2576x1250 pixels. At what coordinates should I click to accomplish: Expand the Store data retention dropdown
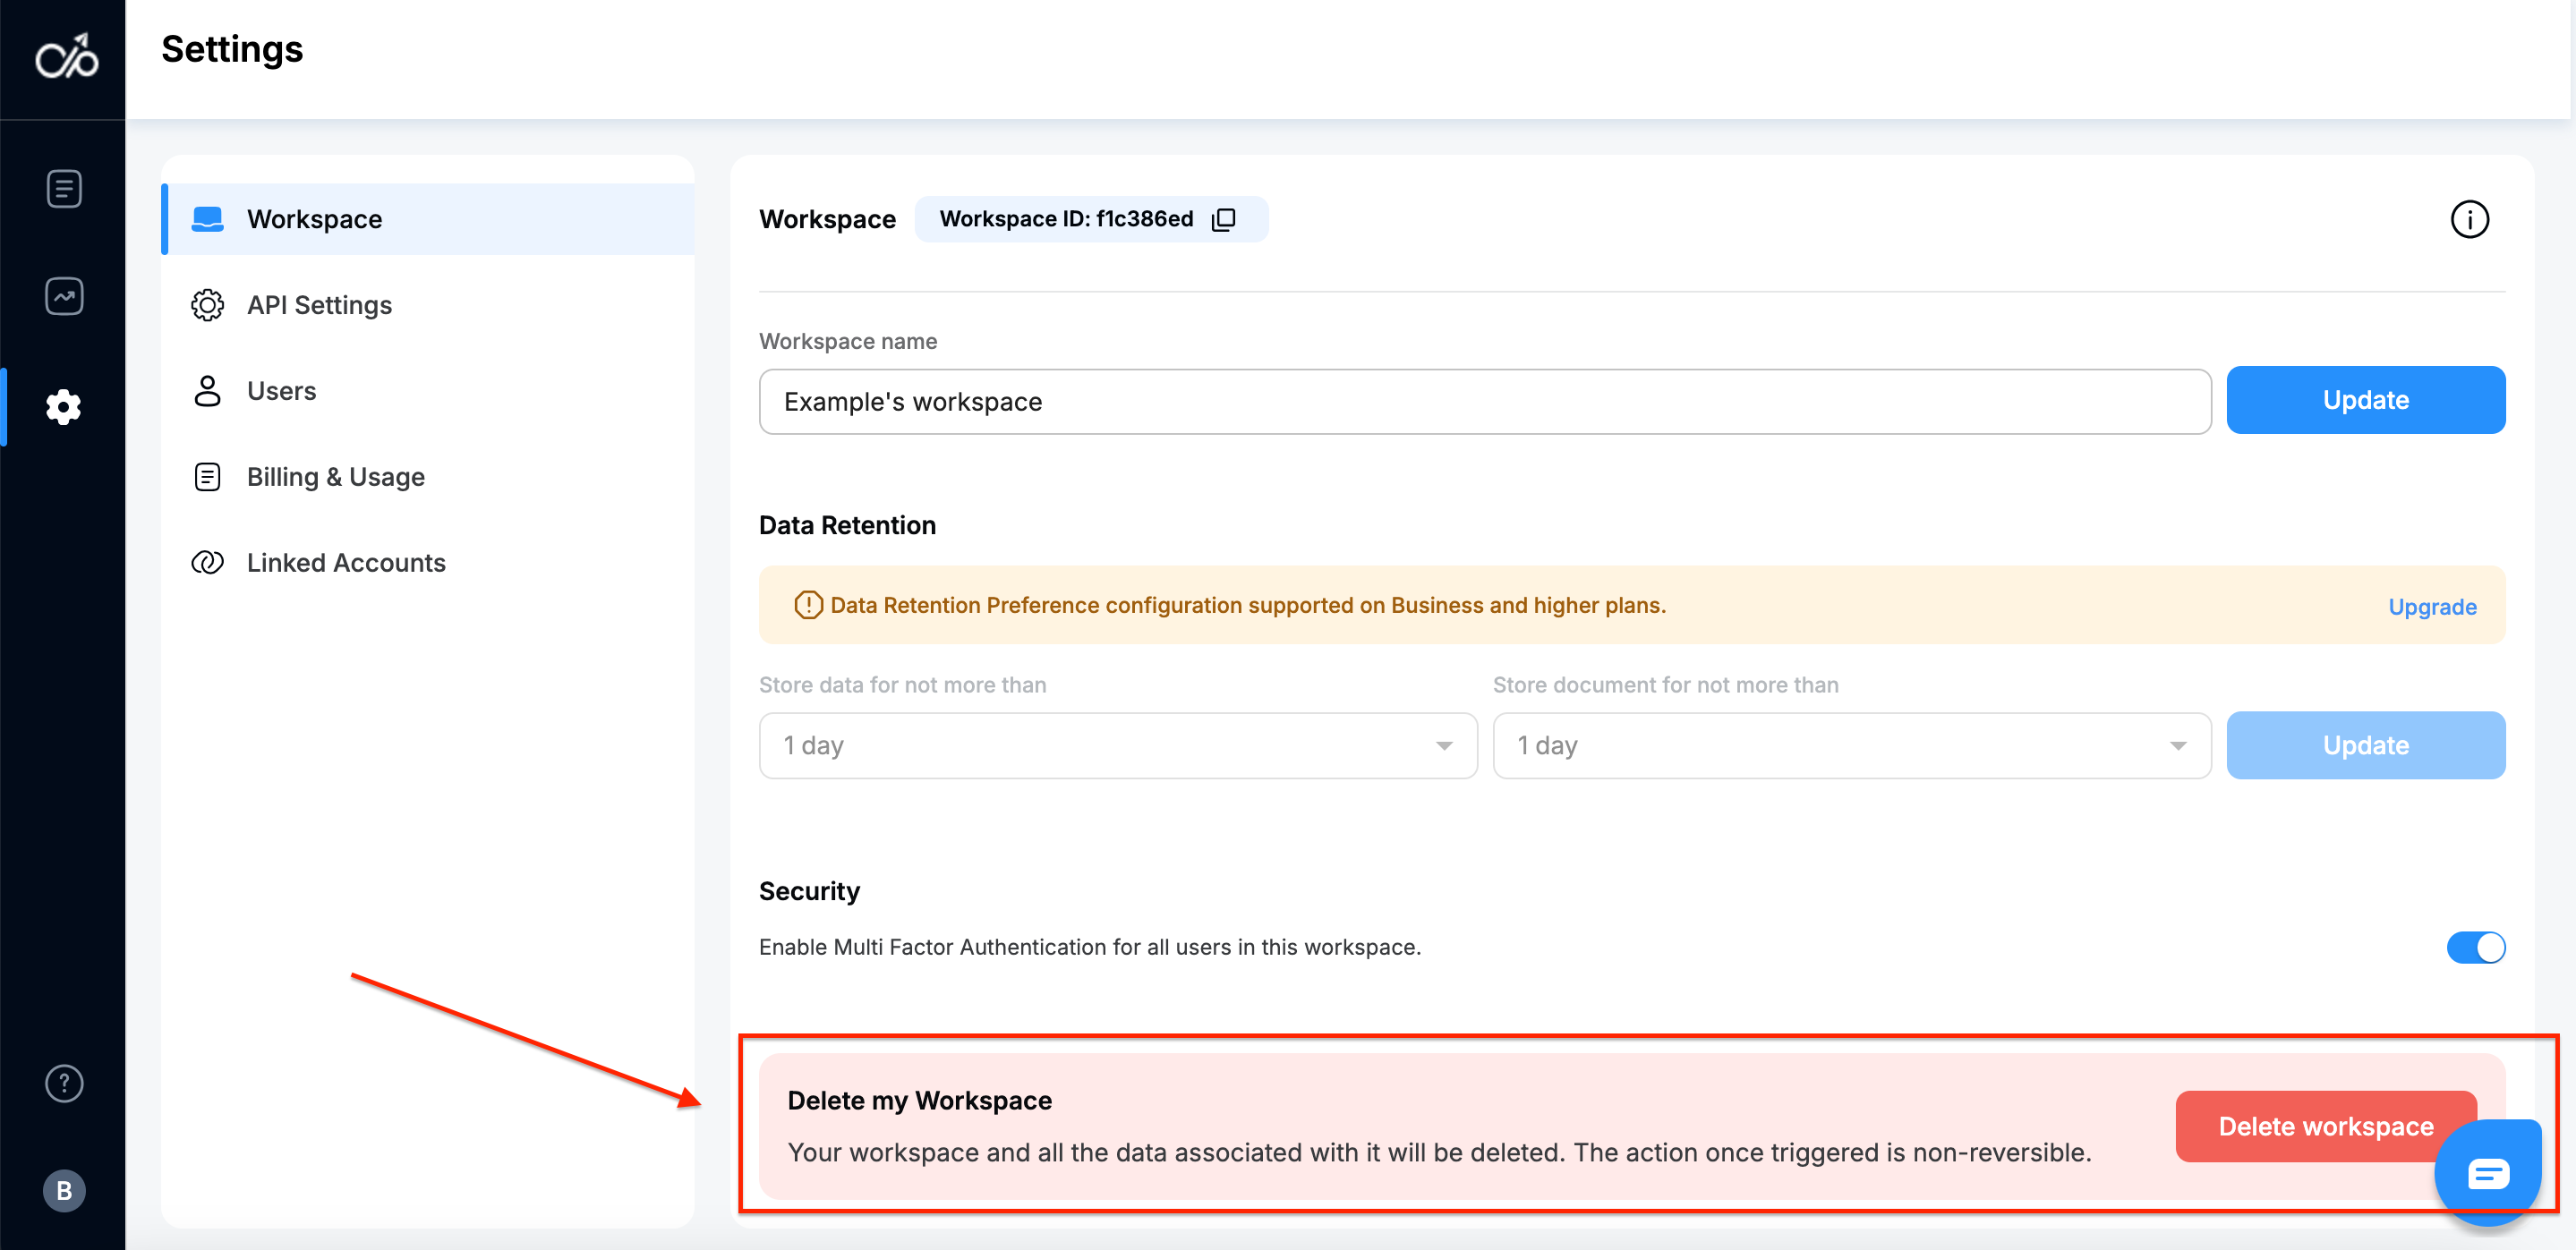click(x=1117, y=745)
